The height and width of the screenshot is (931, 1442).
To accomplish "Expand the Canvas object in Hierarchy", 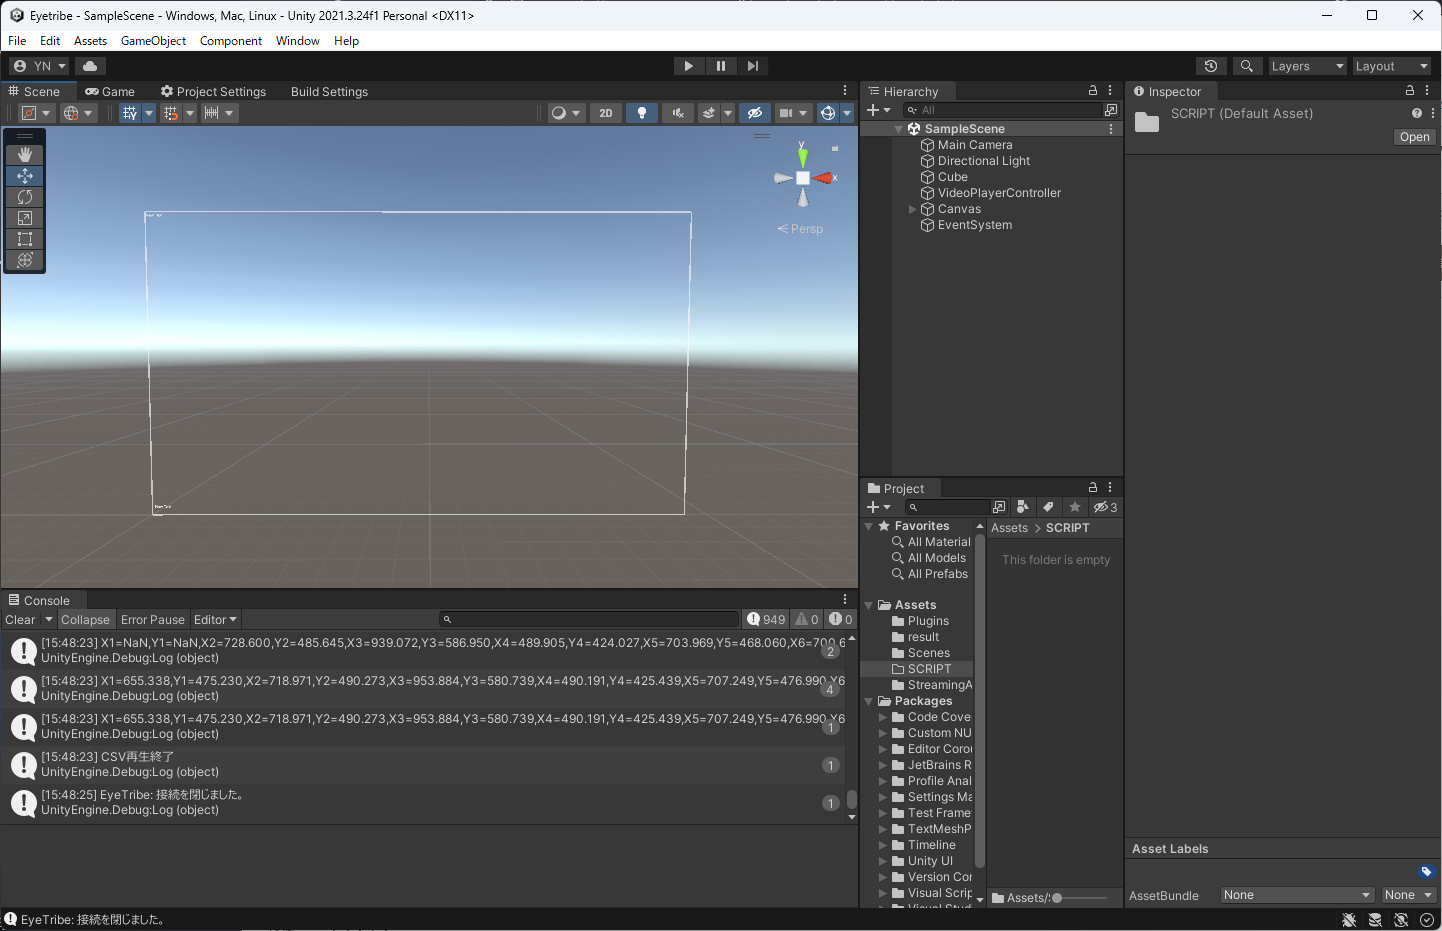I will 912,209.
